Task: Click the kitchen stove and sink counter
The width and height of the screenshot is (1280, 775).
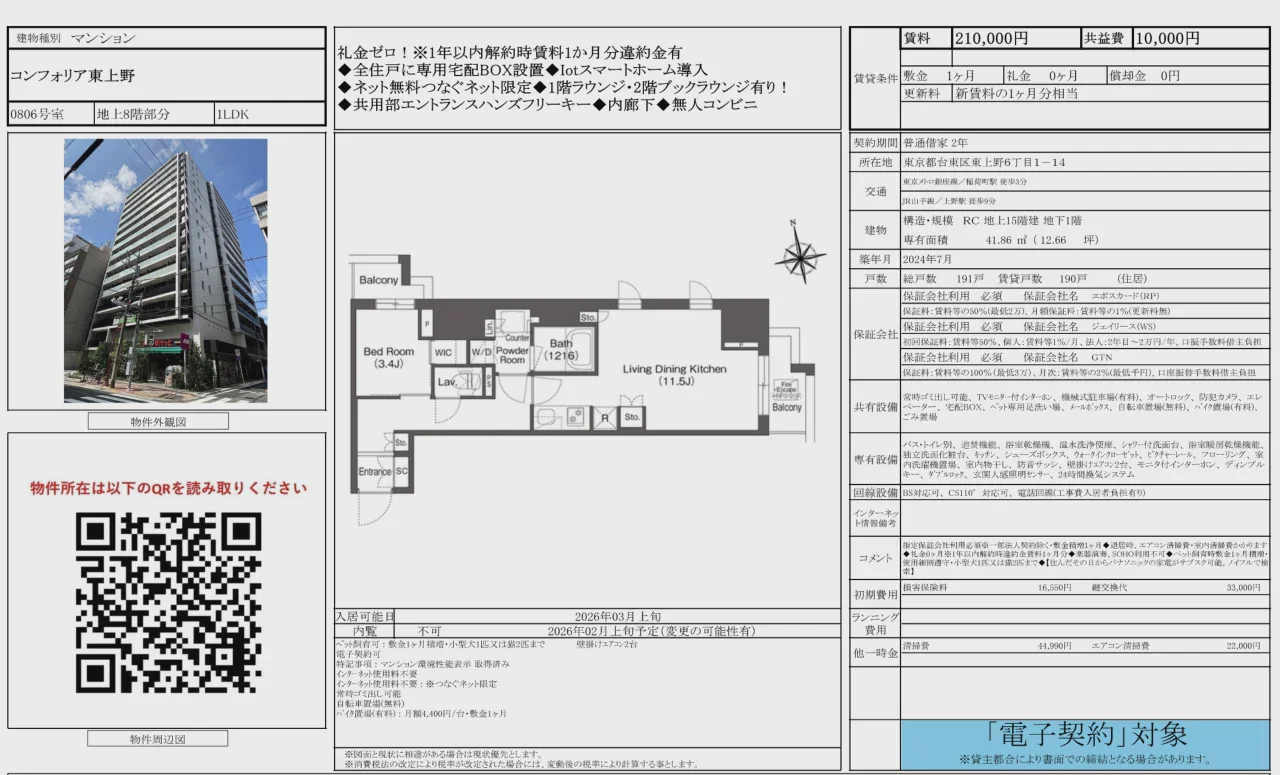Action: click(x=561, y=417)
